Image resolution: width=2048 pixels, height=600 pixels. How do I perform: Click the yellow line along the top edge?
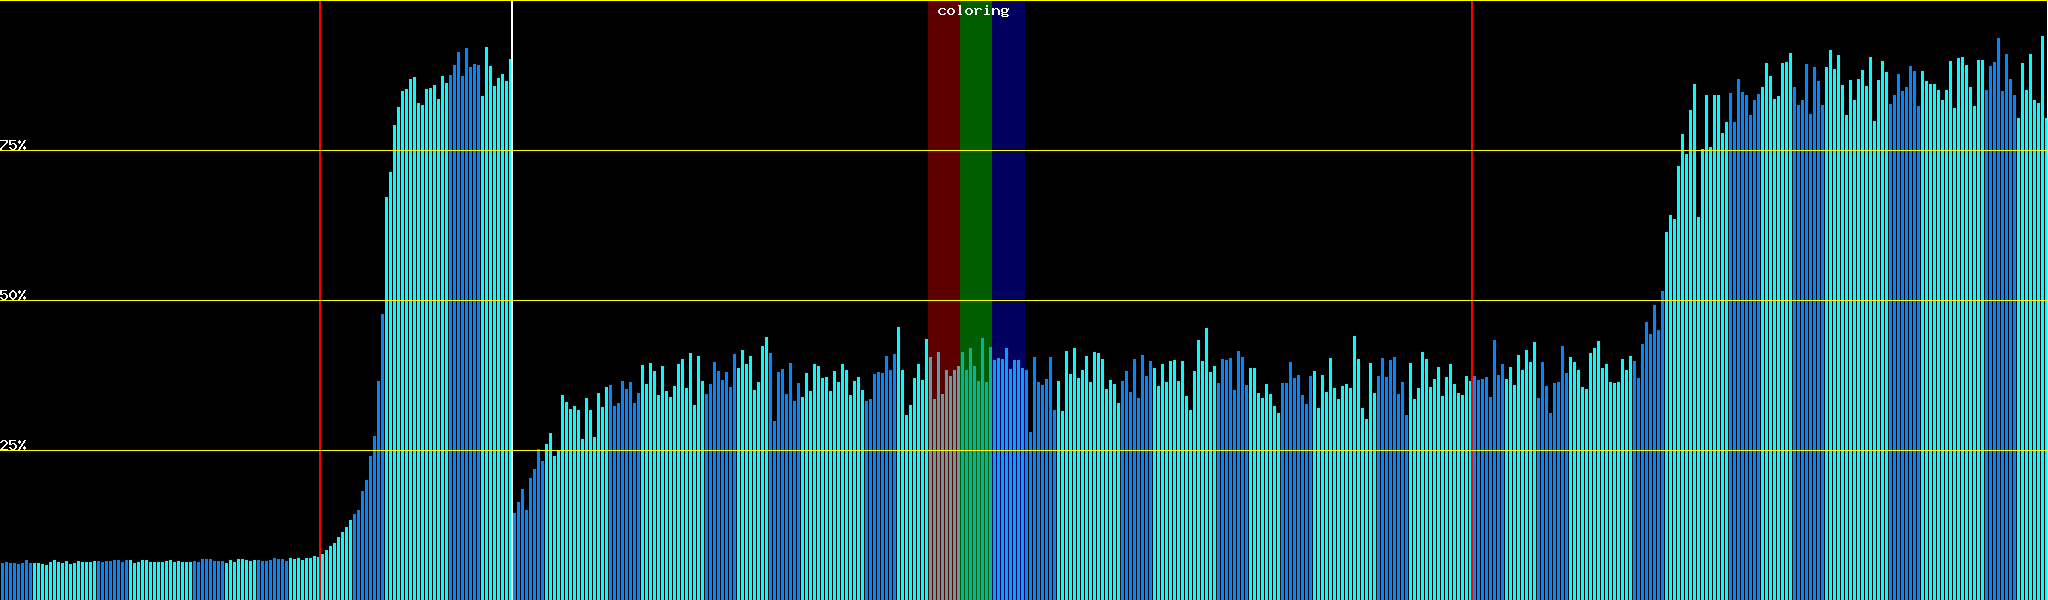(x=1200, y=1)
